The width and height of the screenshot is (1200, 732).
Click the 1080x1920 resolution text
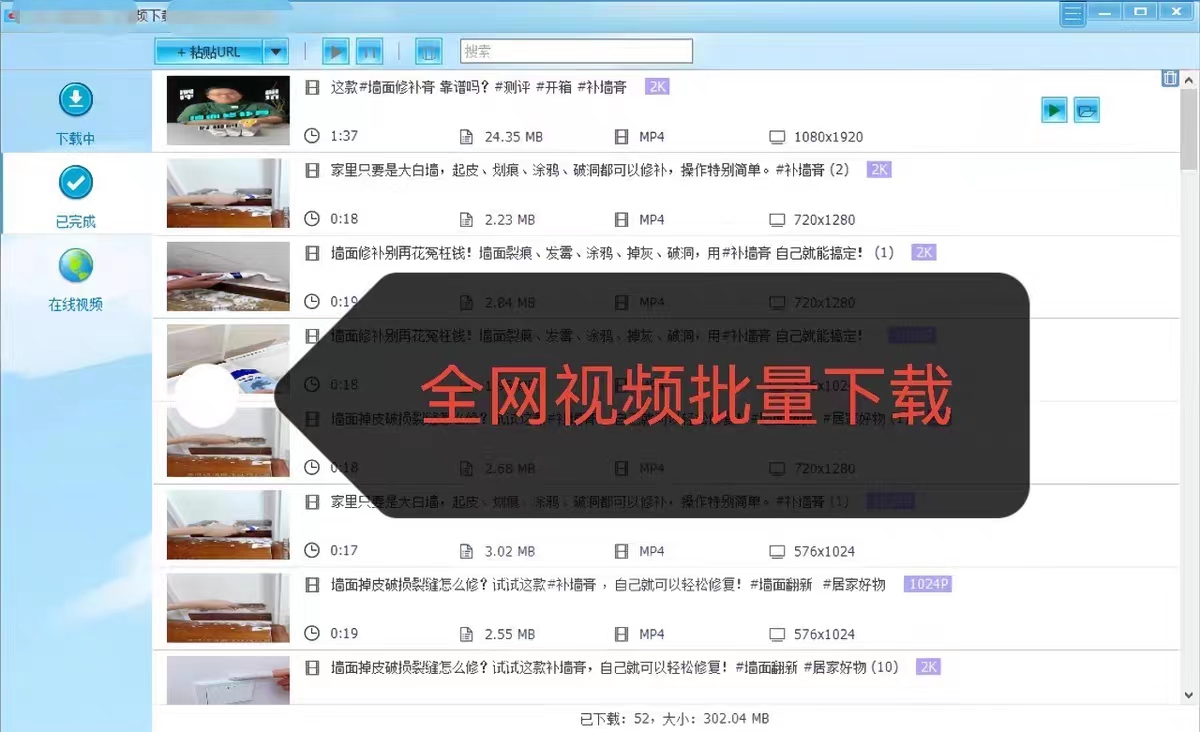829,136
